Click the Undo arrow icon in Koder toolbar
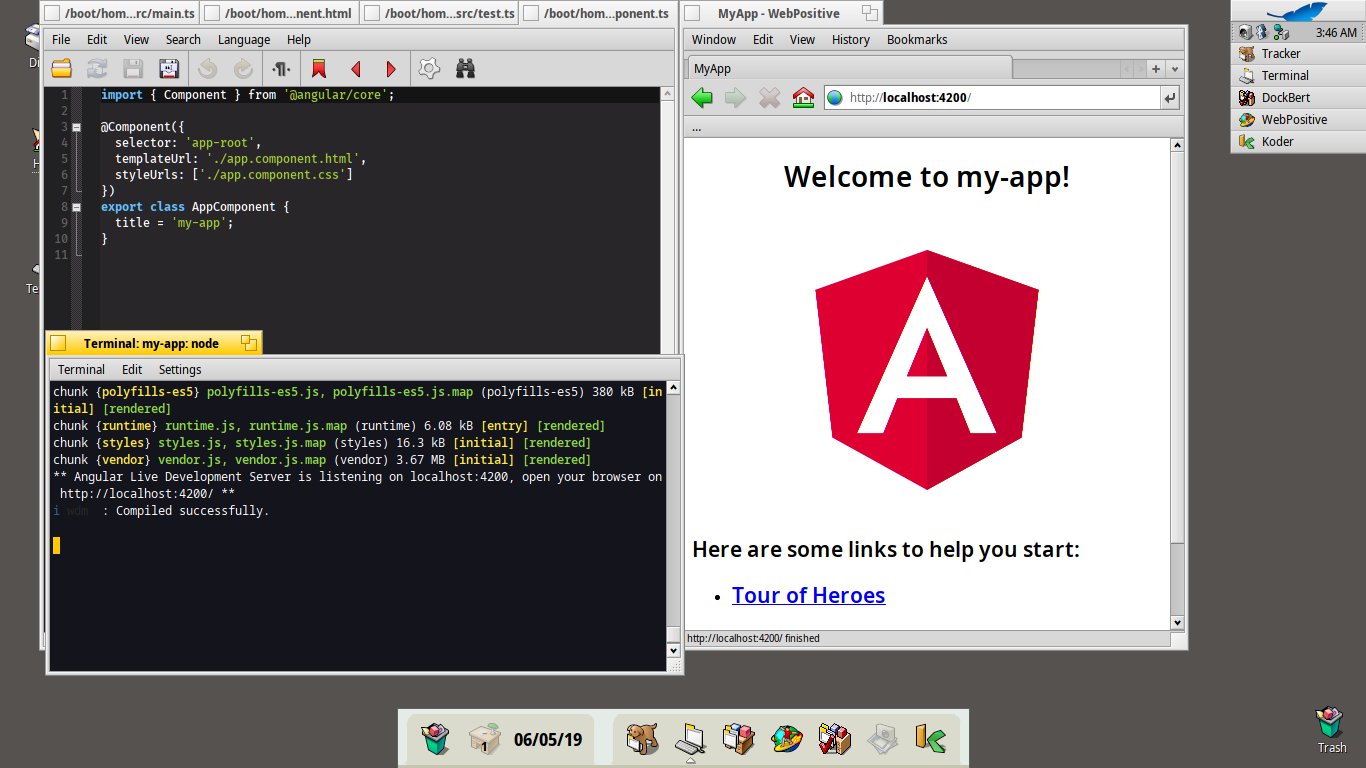 (208, 69)
